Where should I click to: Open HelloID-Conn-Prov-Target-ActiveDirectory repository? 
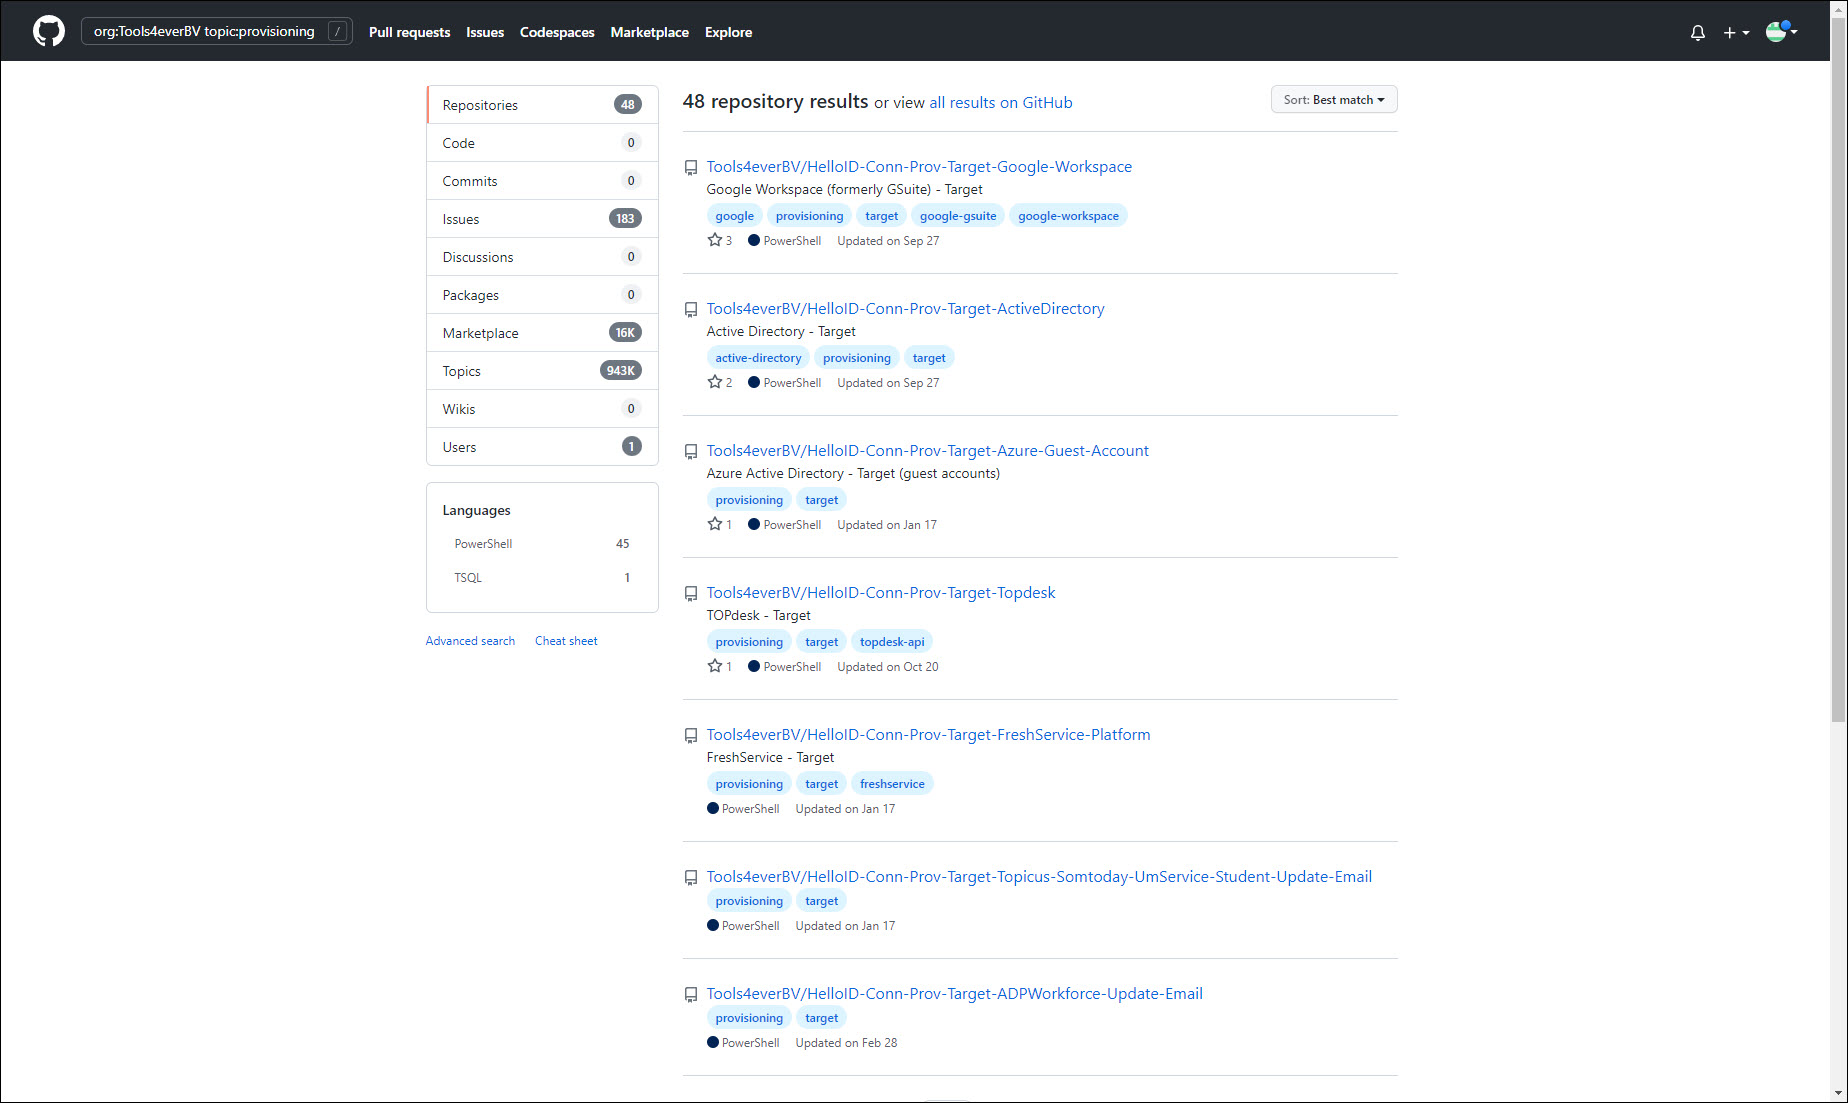[905, 309]
